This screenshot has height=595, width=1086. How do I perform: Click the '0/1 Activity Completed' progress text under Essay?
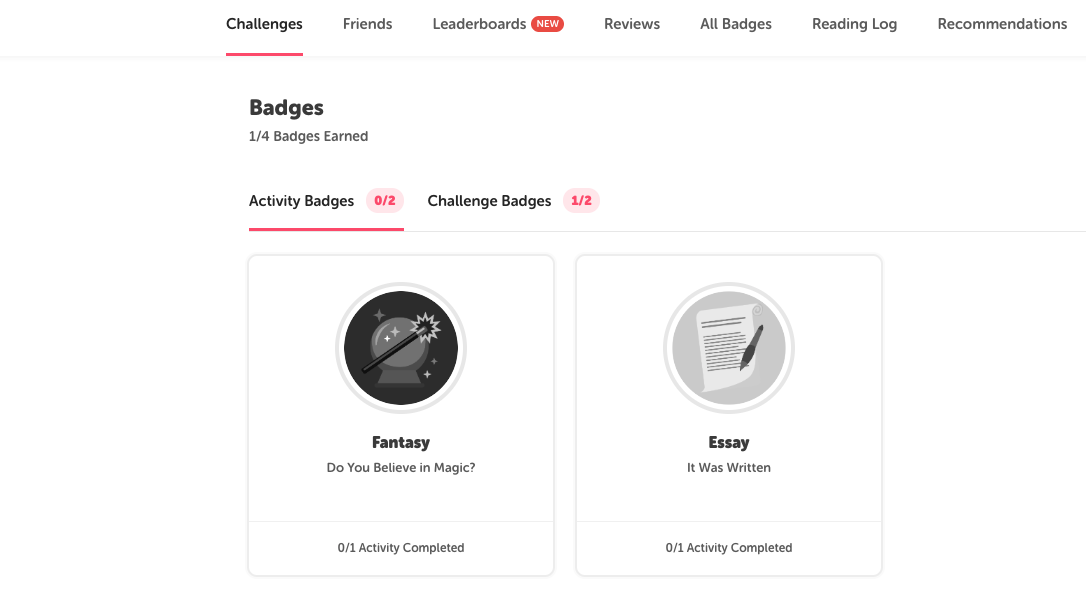pyautogui.click(x=728, y=547)
